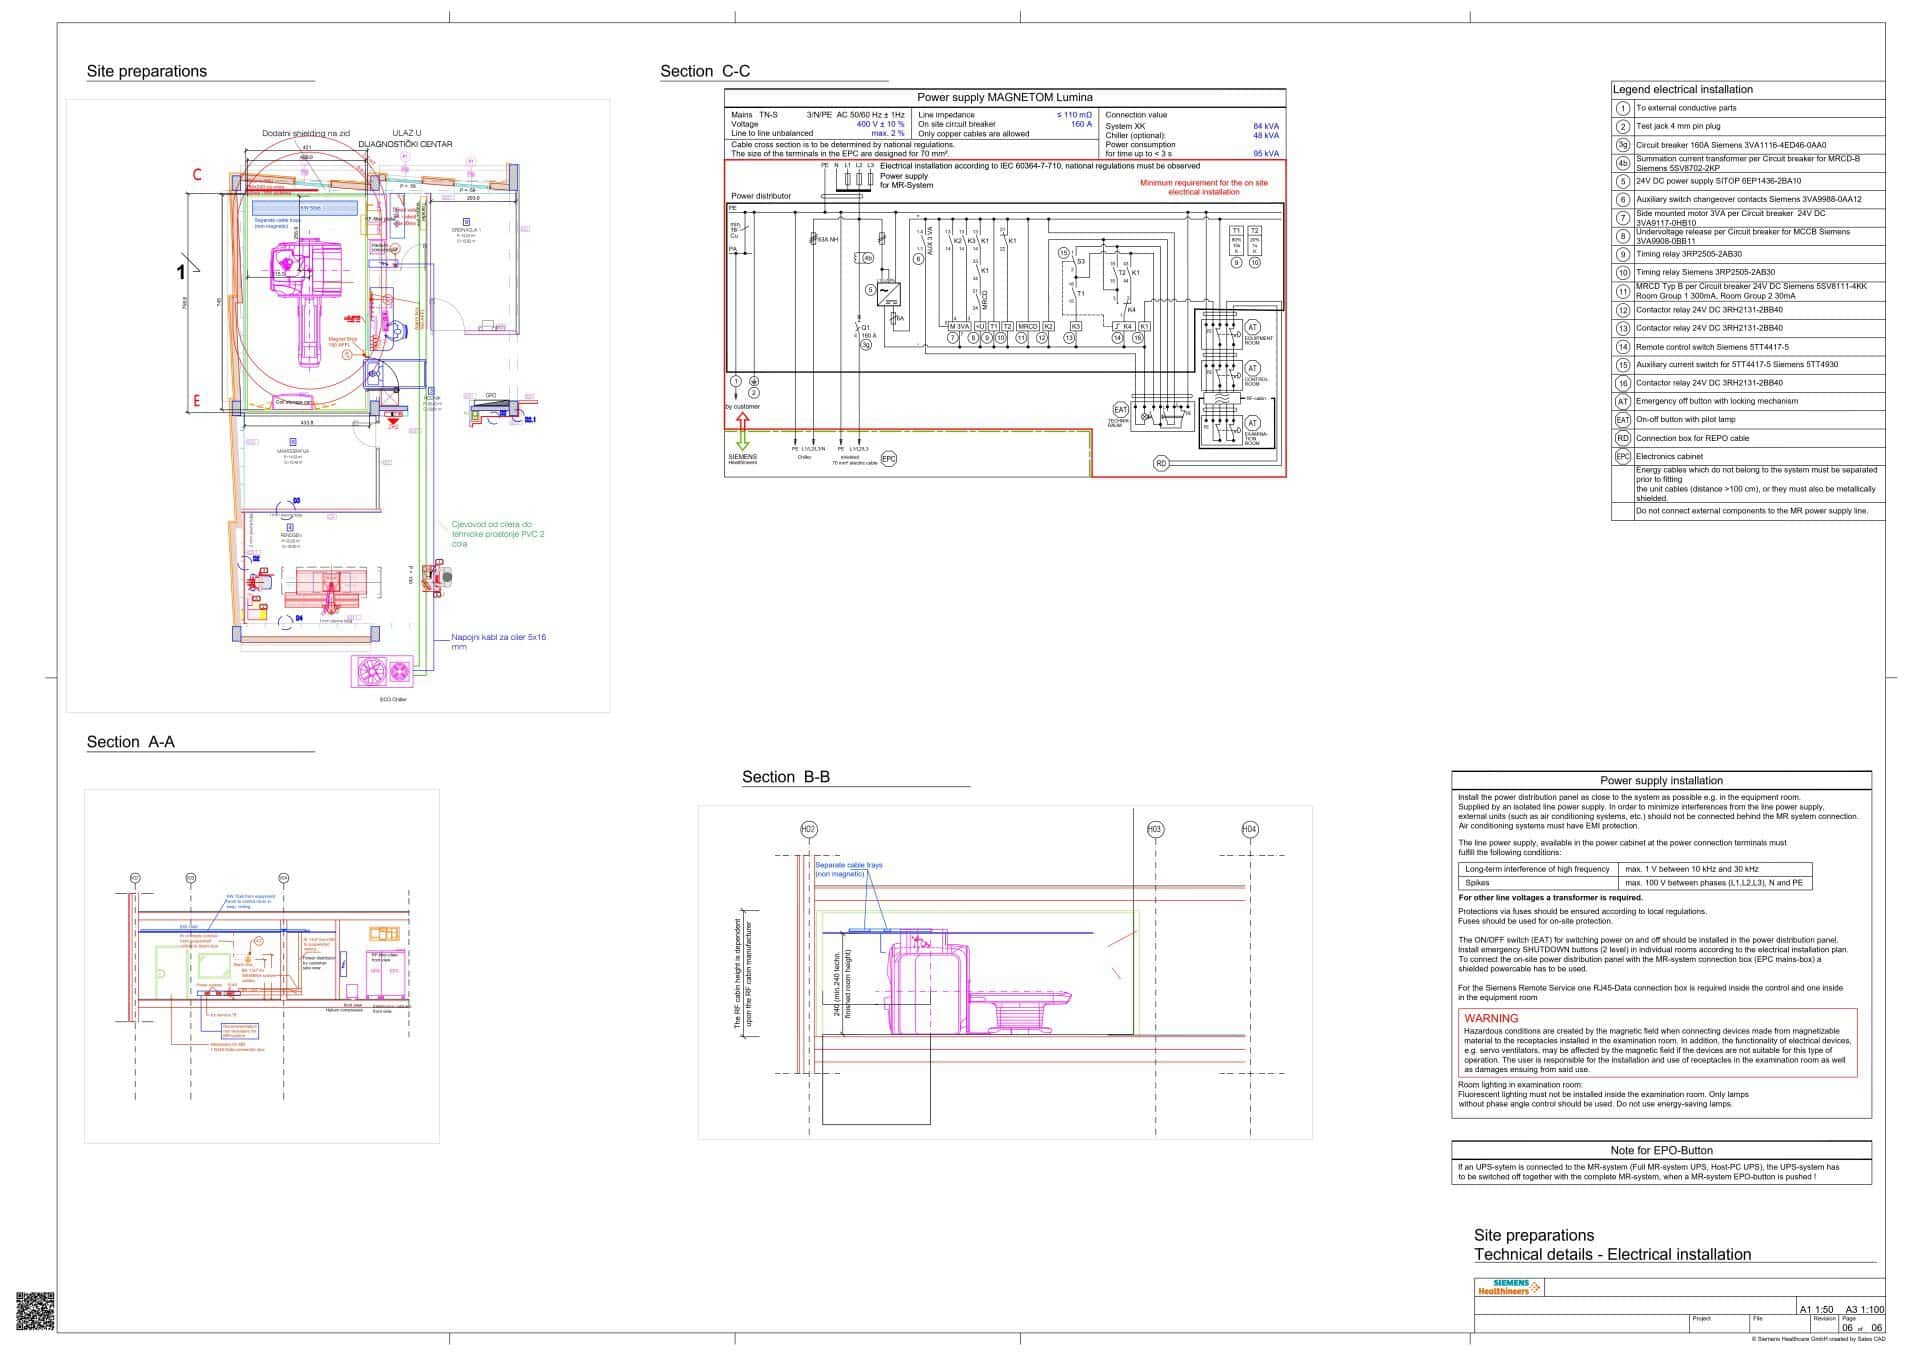
Task: Click the Siemens Healthcare GmbH copyright line
Action: 1818,1339
